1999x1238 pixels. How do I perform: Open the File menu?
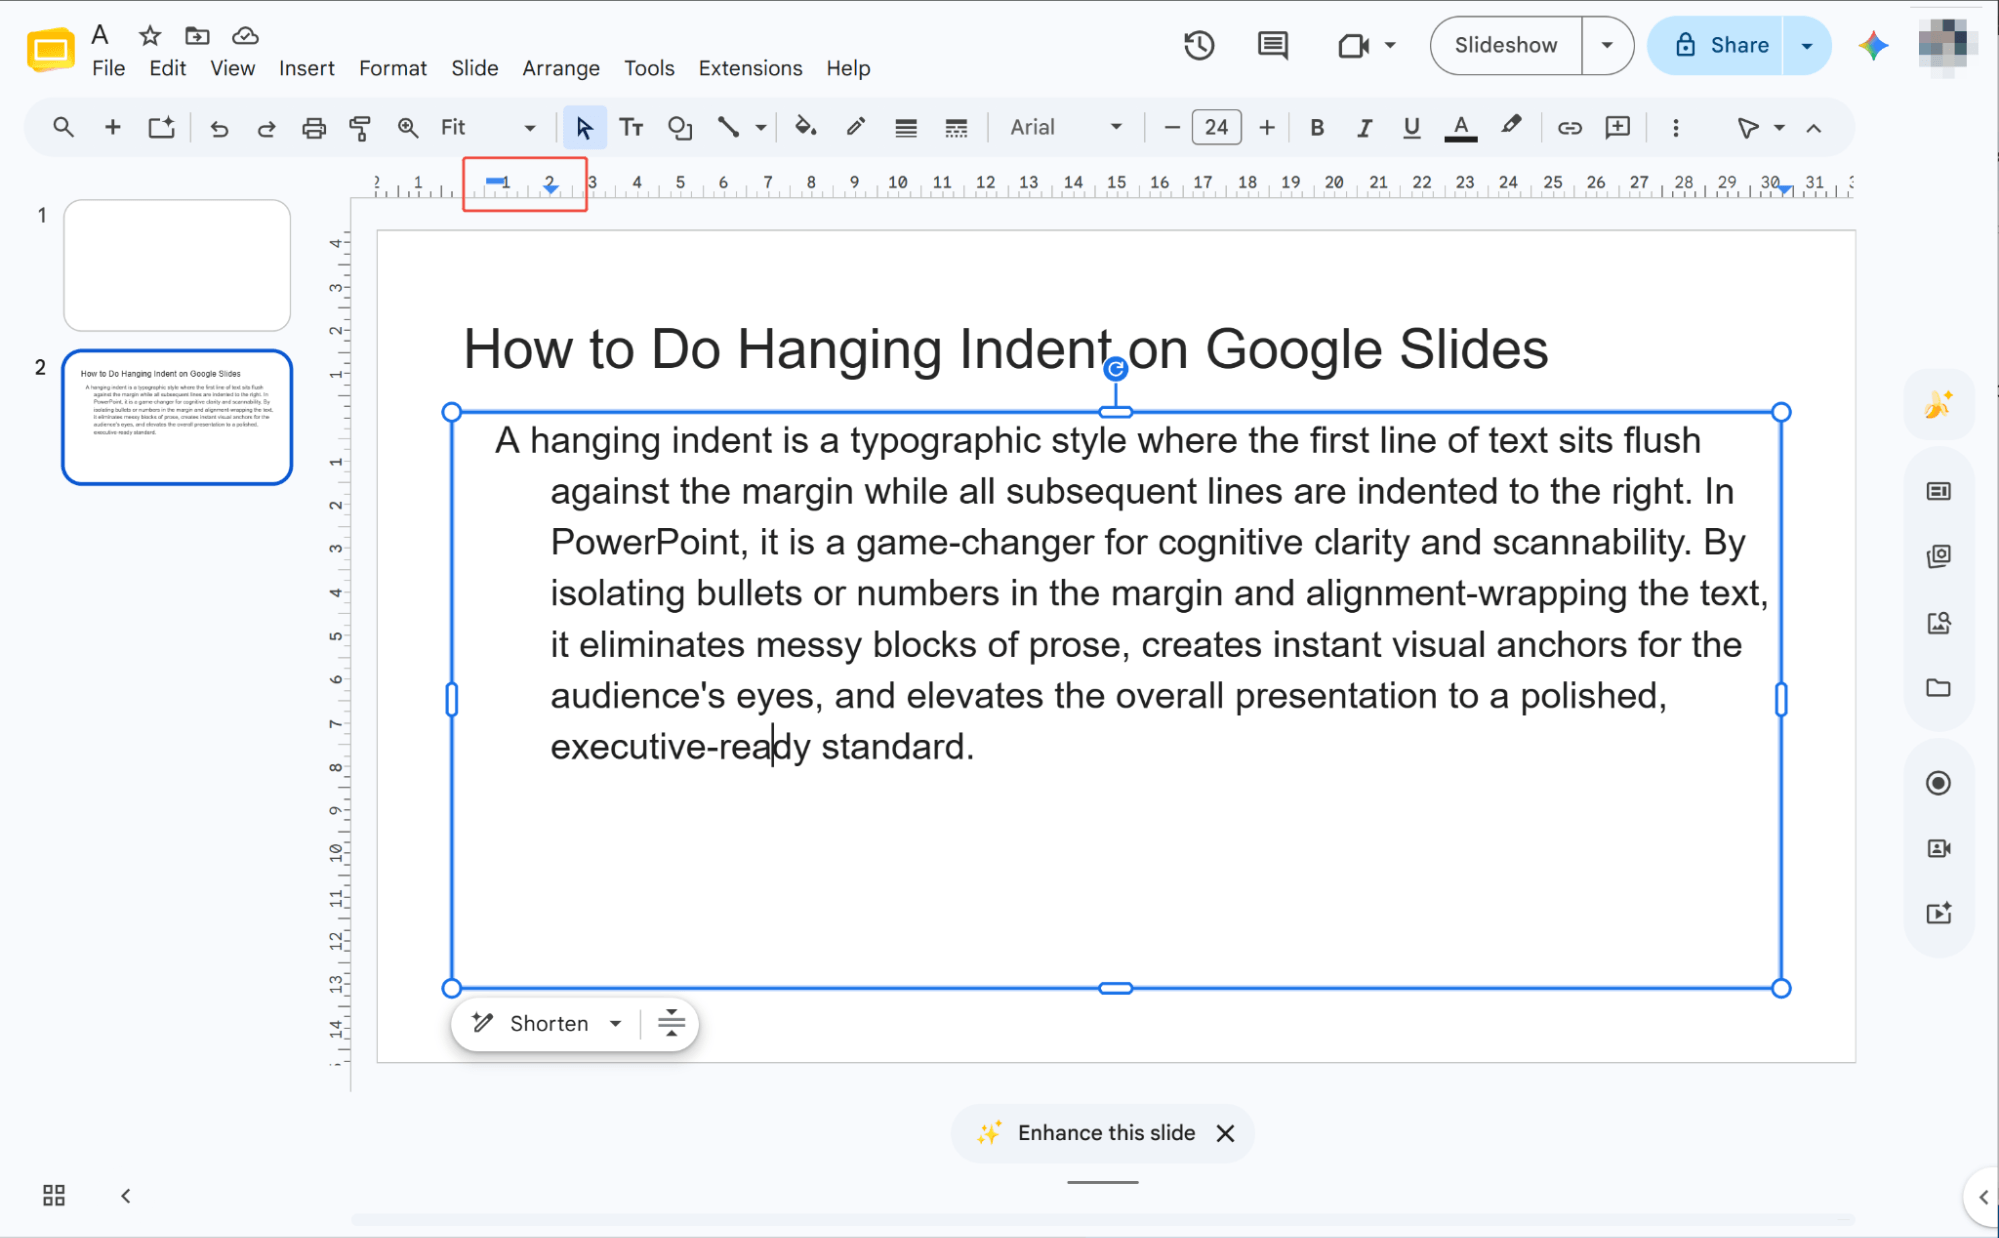click(x=108, y=68)
